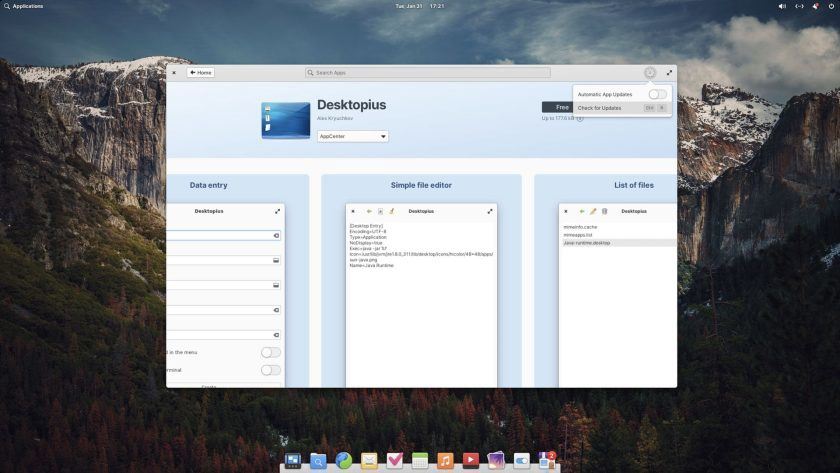The image size is (840, 473).
Task: Click the Desktopius app icon
Action: point(285,120)
